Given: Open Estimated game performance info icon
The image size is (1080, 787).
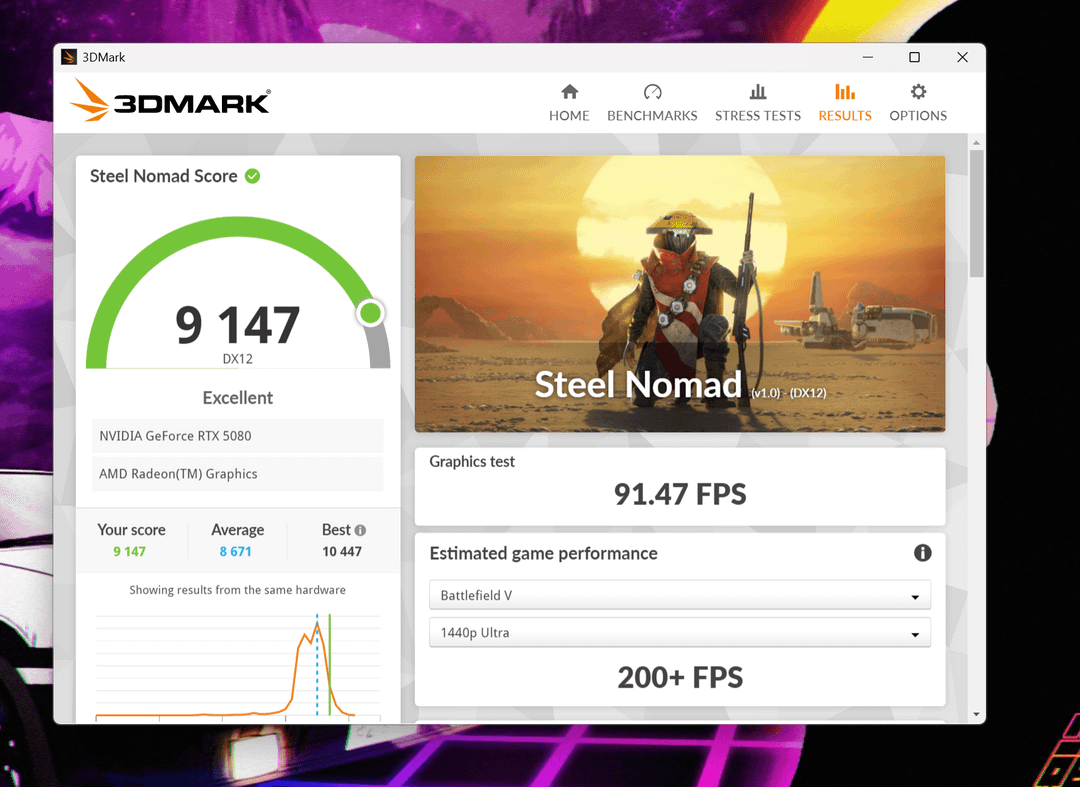Looking at the screenshot, I should point(922,553).
